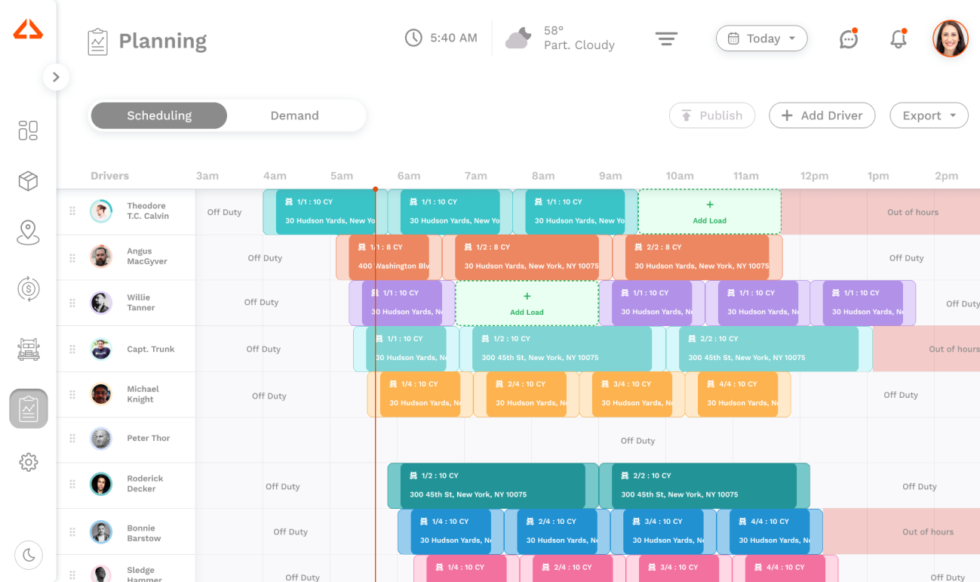This screenshot has height=582, width=980.
Task: Click the Publish button
Action: pos(712,115)
